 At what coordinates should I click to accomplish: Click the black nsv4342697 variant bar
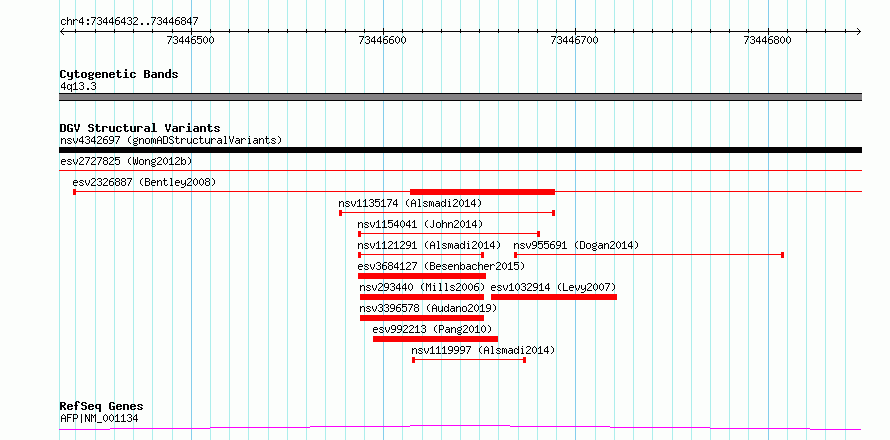coord(460,150)
